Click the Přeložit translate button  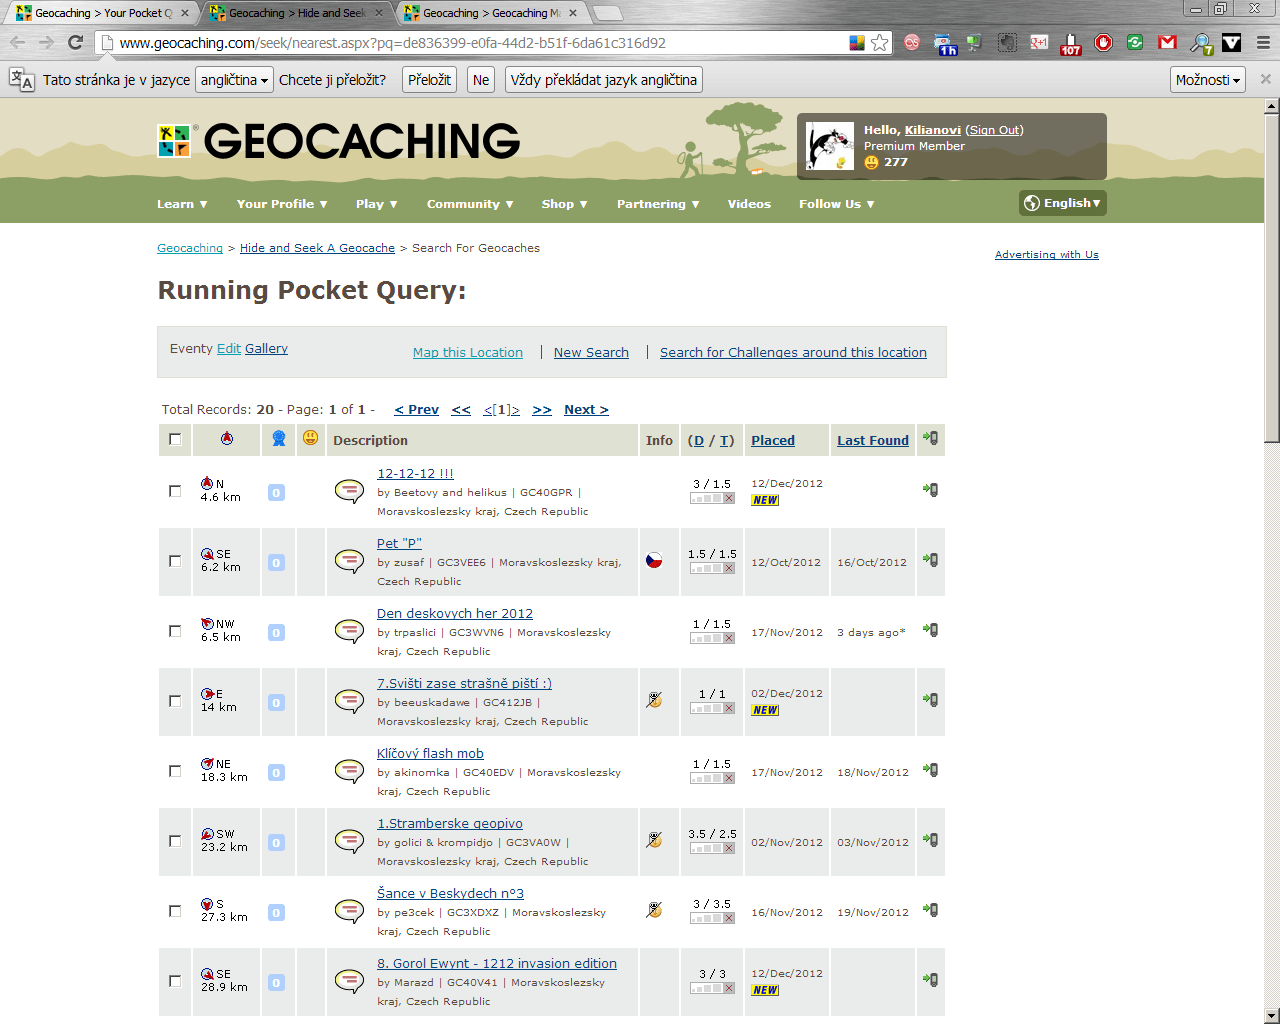coord(429,80)
